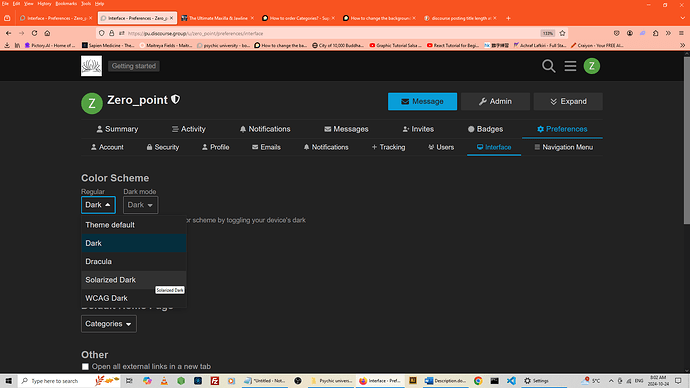Open Emails preferences sub-tab
The height and width of the screenshot is (388, 690).
pyautogui.click(x=266, y=147)
